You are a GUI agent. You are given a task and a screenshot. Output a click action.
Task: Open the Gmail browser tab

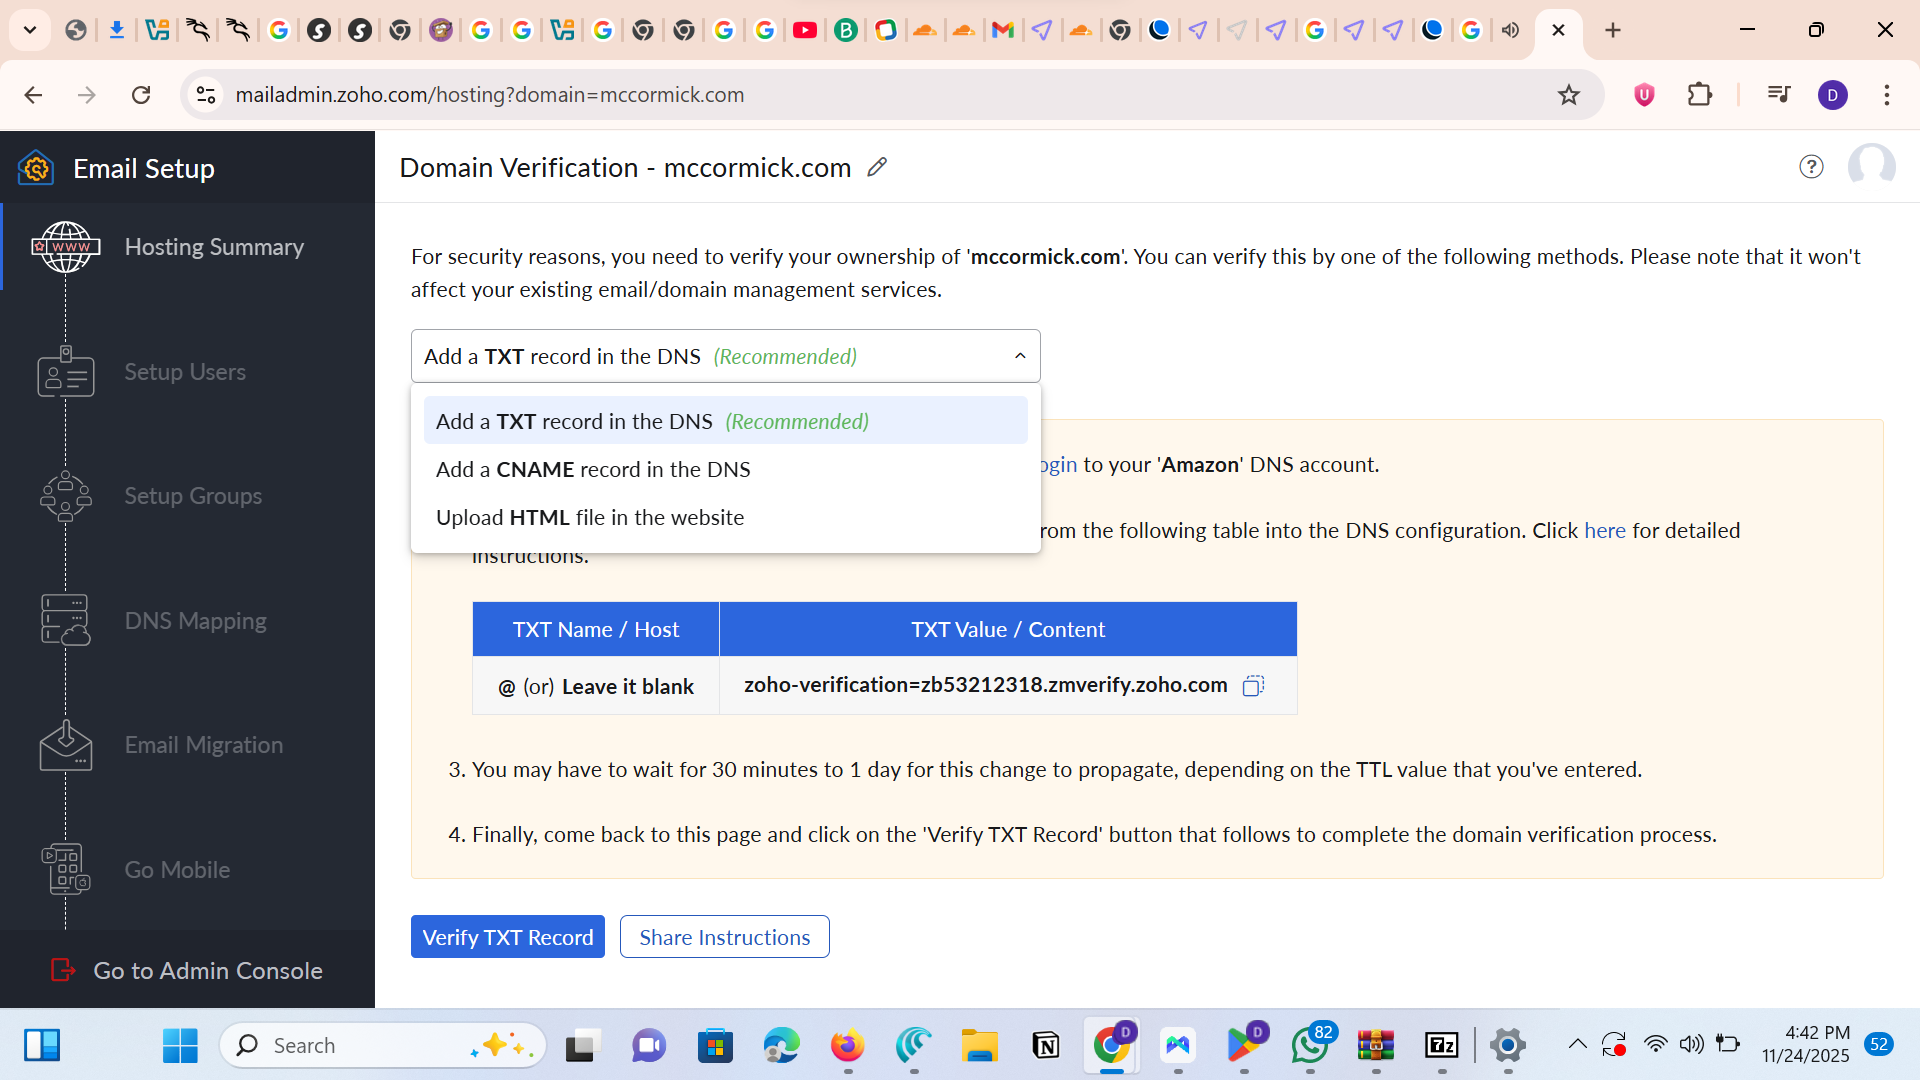pos(1003,30)
